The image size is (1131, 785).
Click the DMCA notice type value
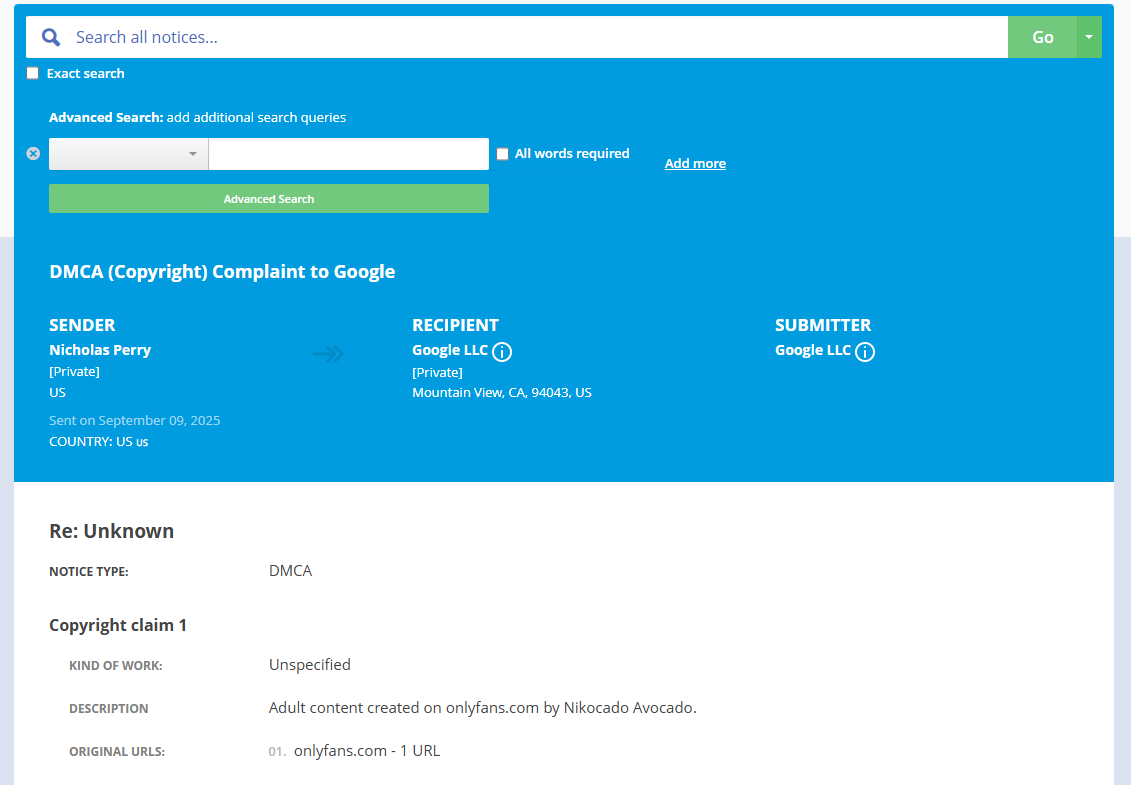click(x=291, y=571)
